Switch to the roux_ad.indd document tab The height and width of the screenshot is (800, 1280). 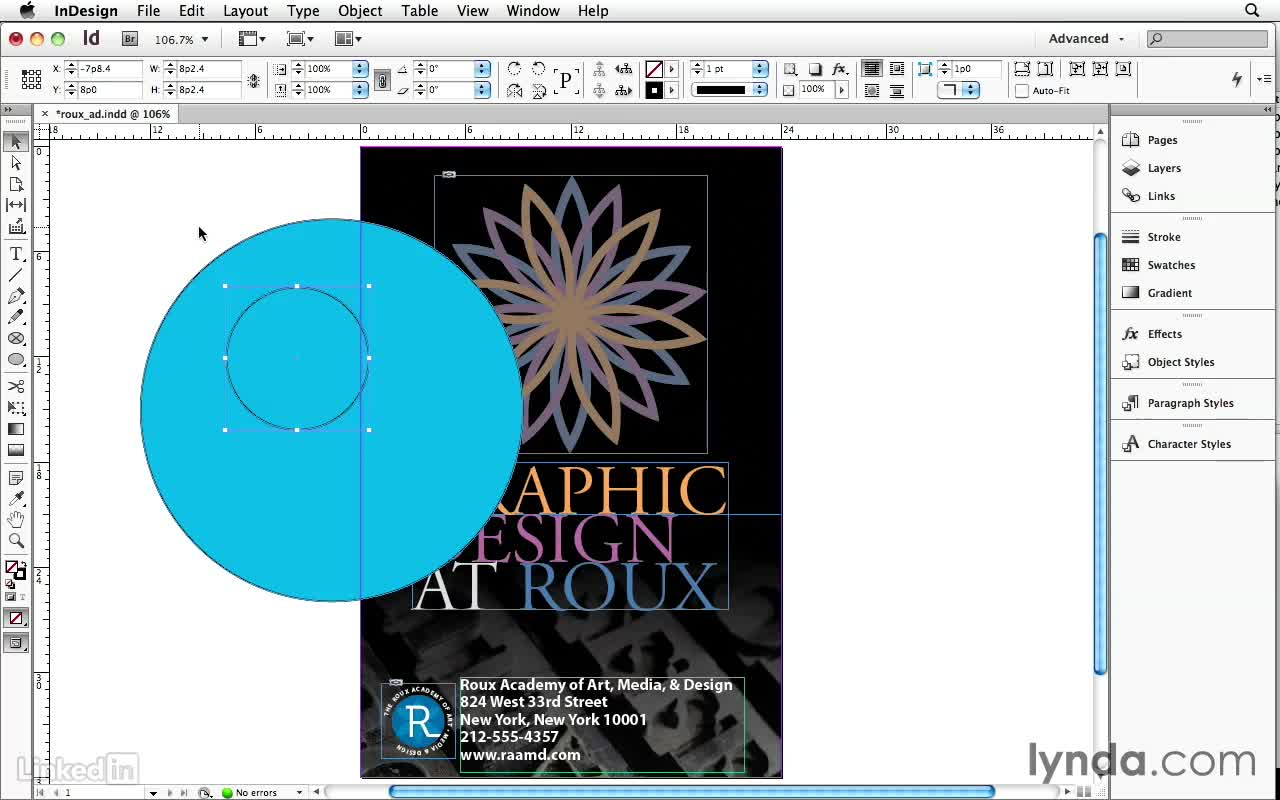click(x=112, y=114)
